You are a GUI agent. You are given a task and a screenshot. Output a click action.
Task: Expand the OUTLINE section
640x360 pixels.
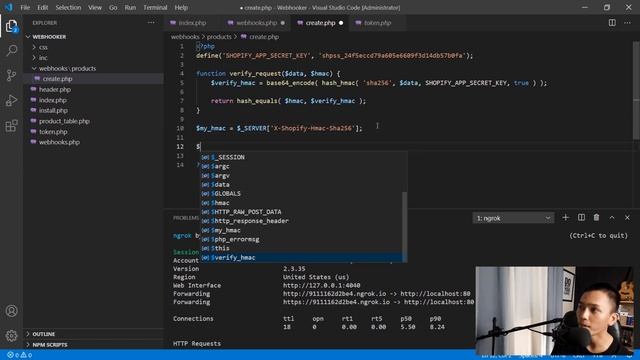point(94,334)
